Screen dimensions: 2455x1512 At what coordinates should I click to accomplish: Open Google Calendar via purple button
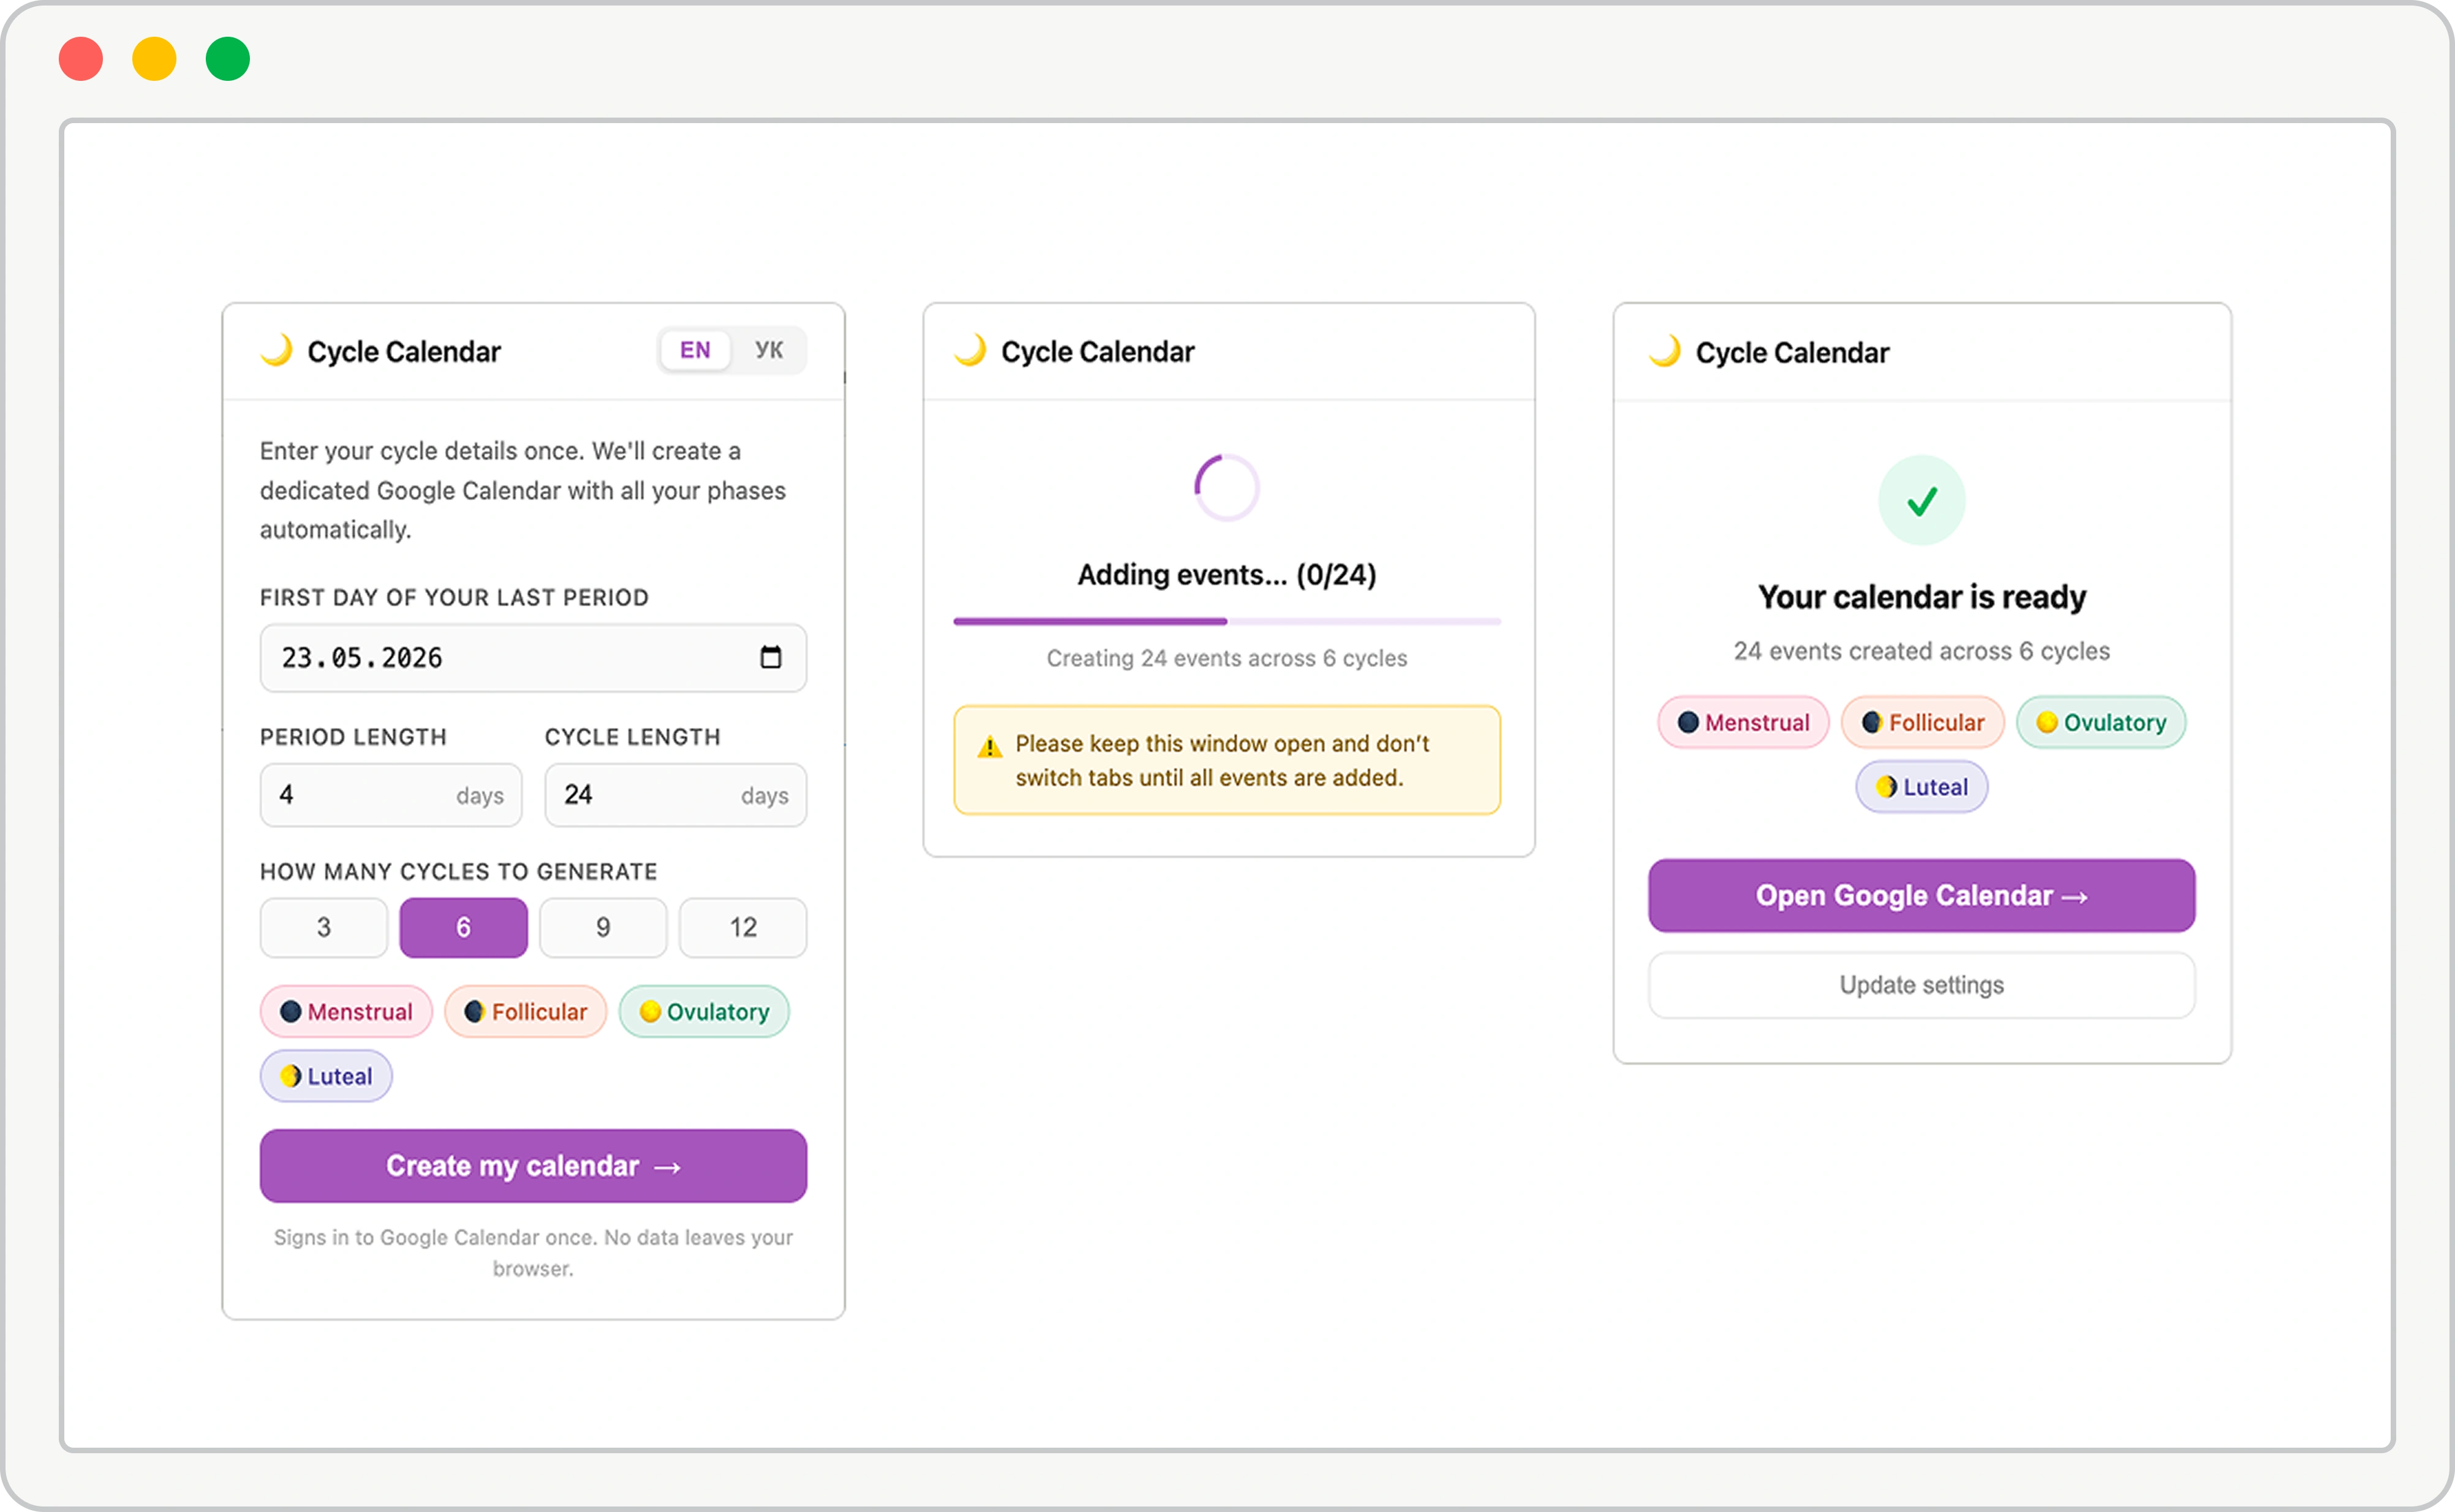coord(1921,896)
